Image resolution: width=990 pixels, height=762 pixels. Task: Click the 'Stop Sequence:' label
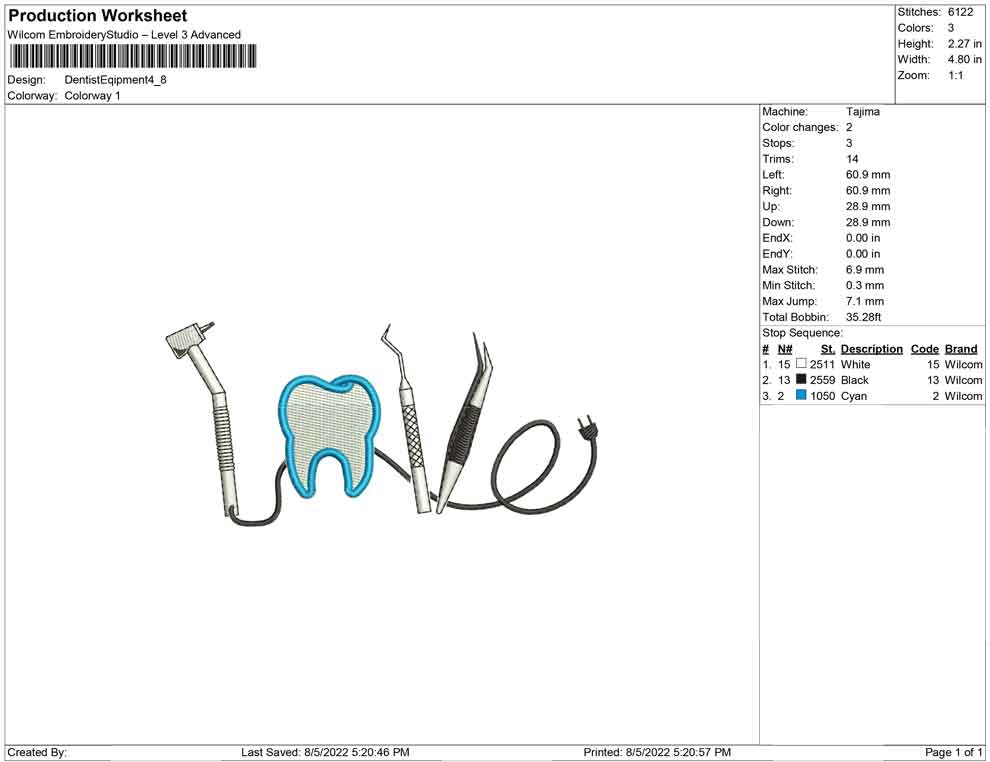(x=802, y=333)
